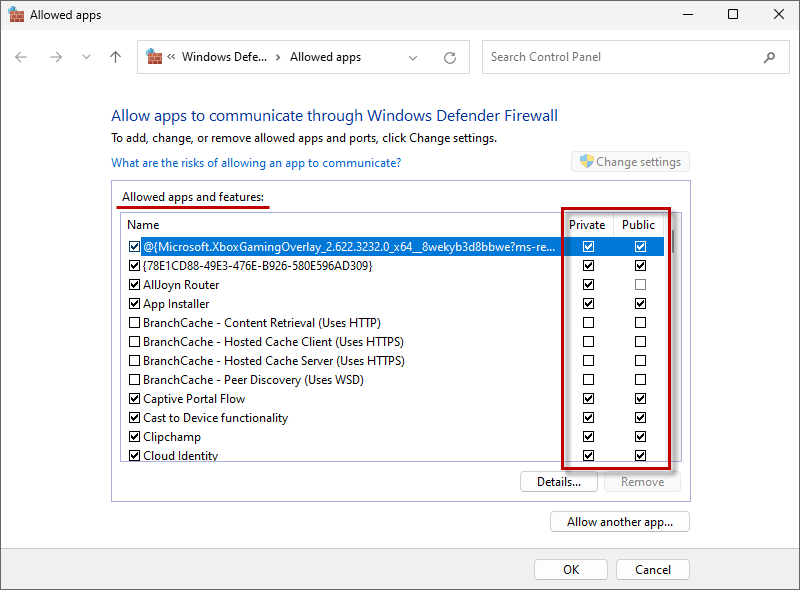Uncheck Public box for Captive Portal Flow
The width and height of the screenshot is (800, 590).
640,399
